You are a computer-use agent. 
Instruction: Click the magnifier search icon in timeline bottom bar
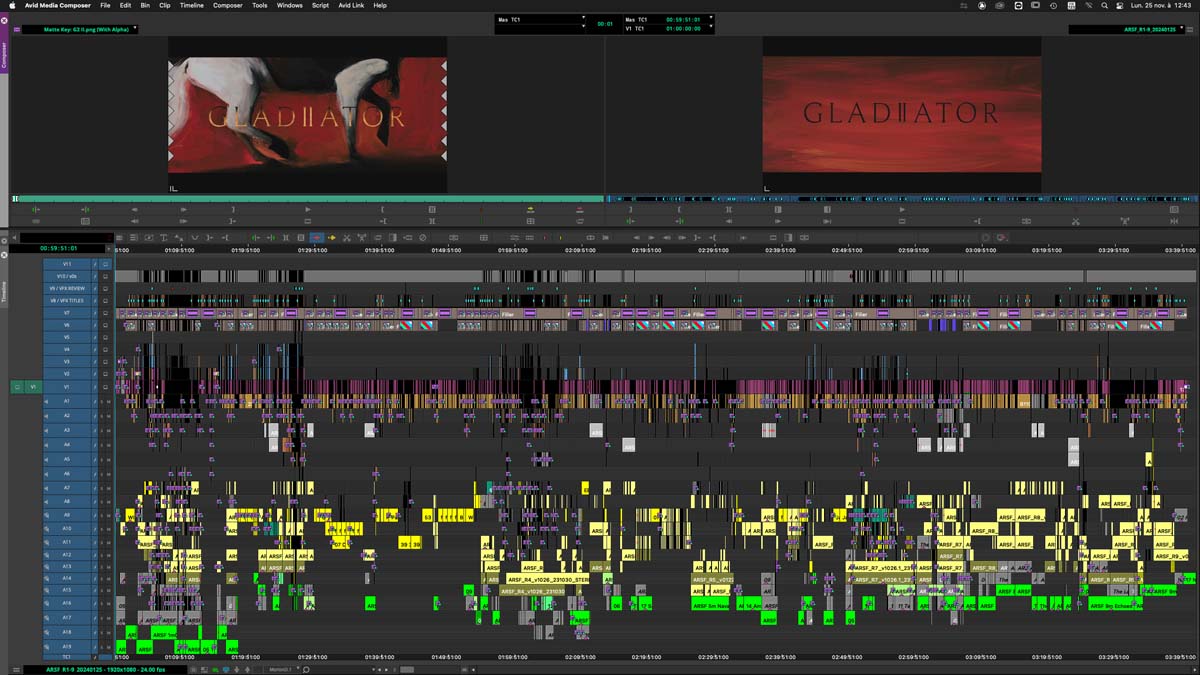pyautogui.click(x=306, y=669)
